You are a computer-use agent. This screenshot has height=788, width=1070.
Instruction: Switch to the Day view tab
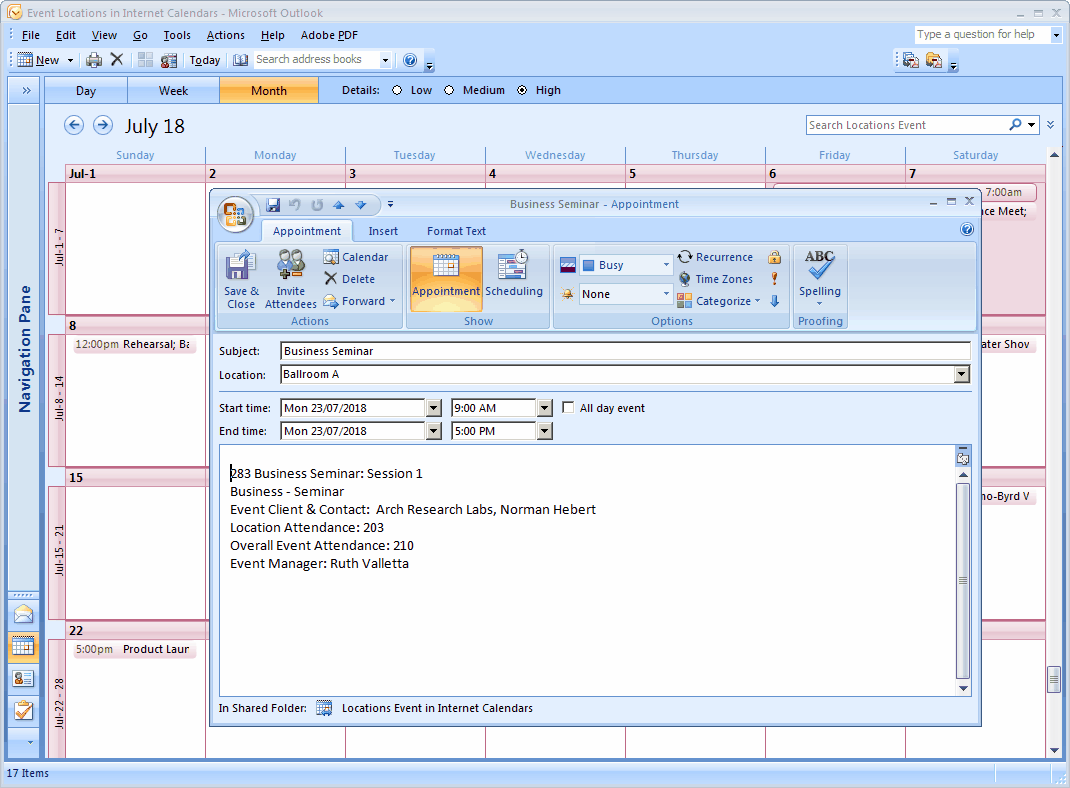(x=86, y=91)
